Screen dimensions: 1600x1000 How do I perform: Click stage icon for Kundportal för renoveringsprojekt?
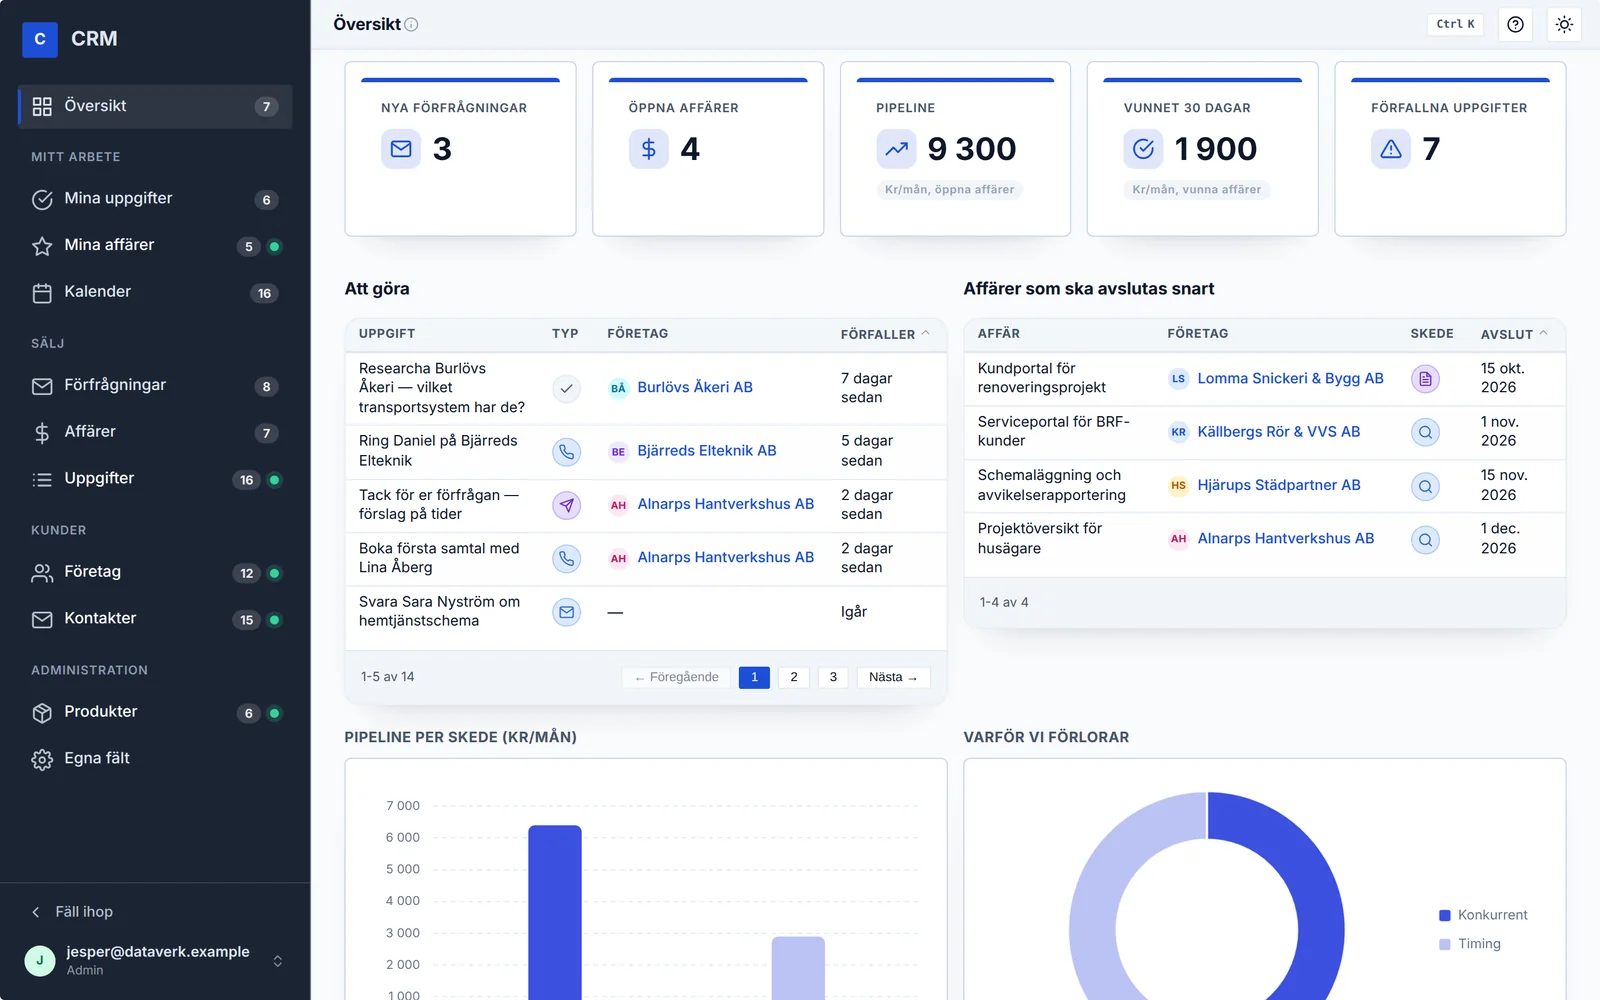(1425, 379)
